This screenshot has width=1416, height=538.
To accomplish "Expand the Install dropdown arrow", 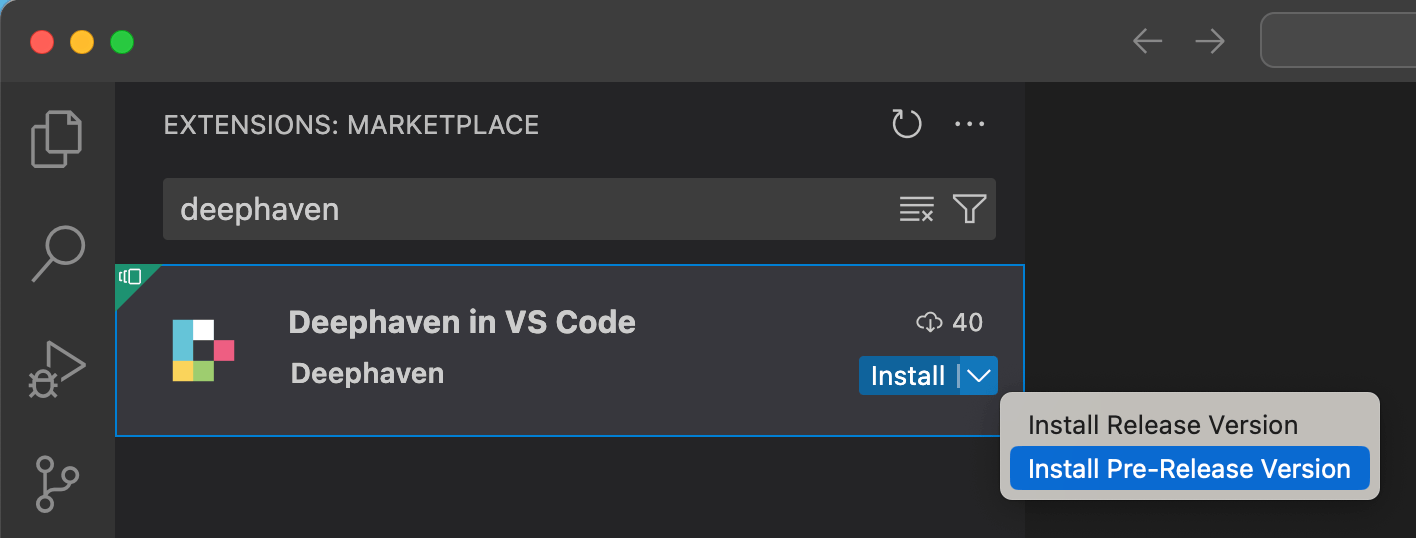I will tap(979, 376).
